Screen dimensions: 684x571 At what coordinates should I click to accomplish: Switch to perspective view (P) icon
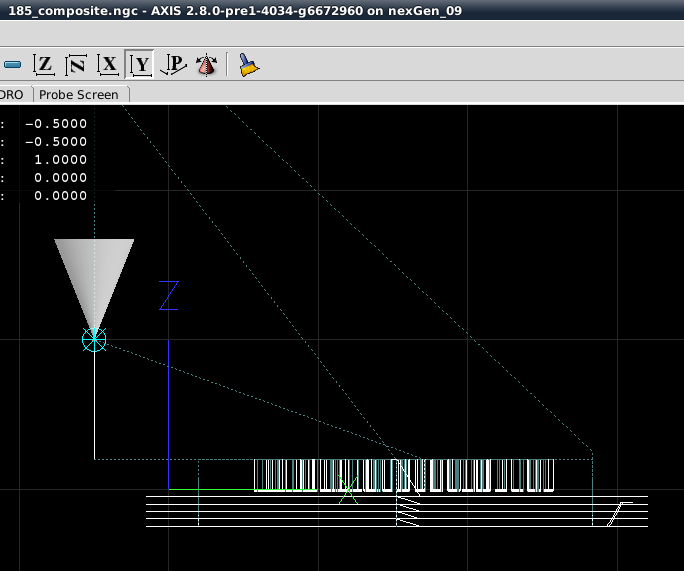tap(173, 65)
